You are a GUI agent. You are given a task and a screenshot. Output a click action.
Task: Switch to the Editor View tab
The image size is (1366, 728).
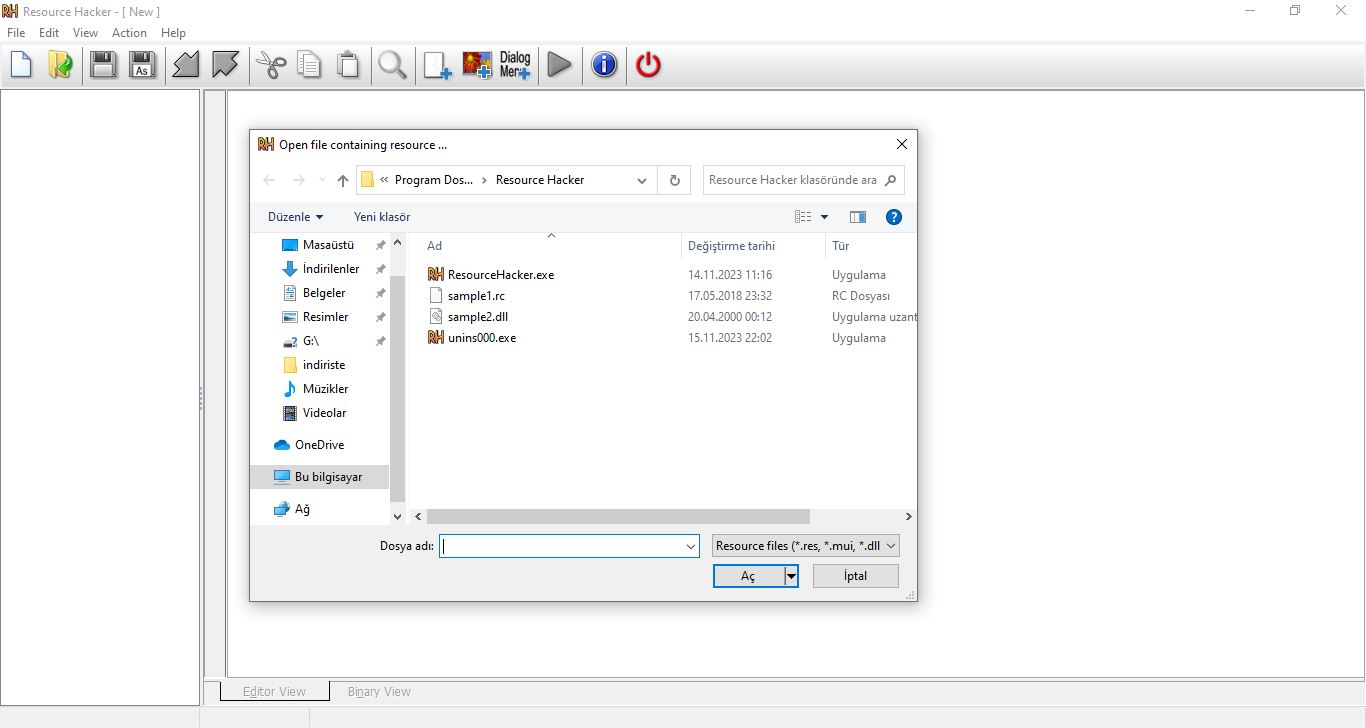(x=275, y=691)
